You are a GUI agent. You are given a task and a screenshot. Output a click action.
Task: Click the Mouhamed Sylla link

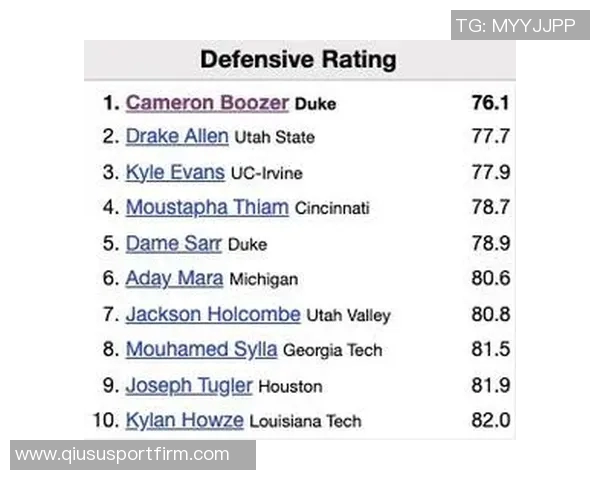pyautogui.click(x=202, y=350)
